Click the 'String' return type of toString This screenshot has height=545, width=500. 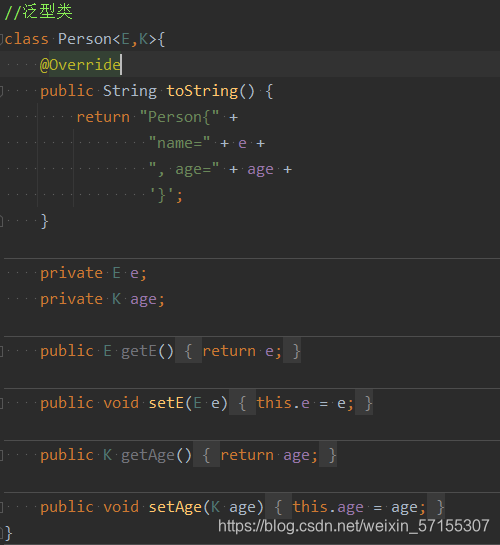point(130,91)
